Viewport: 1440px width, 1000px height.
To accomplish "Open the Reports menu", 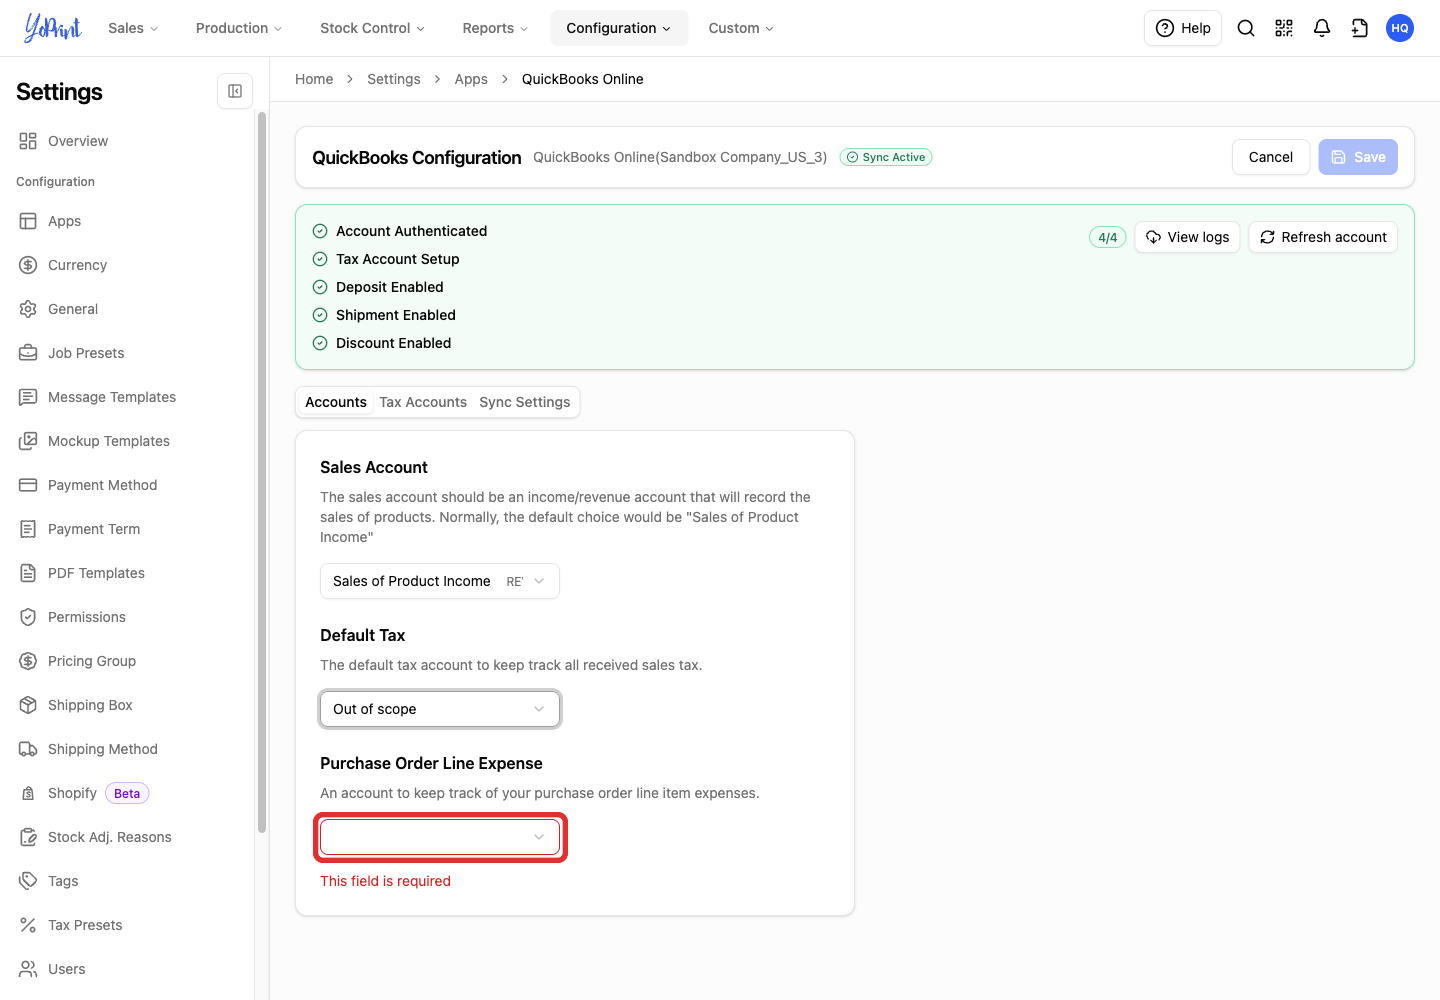I will point(495,28).
